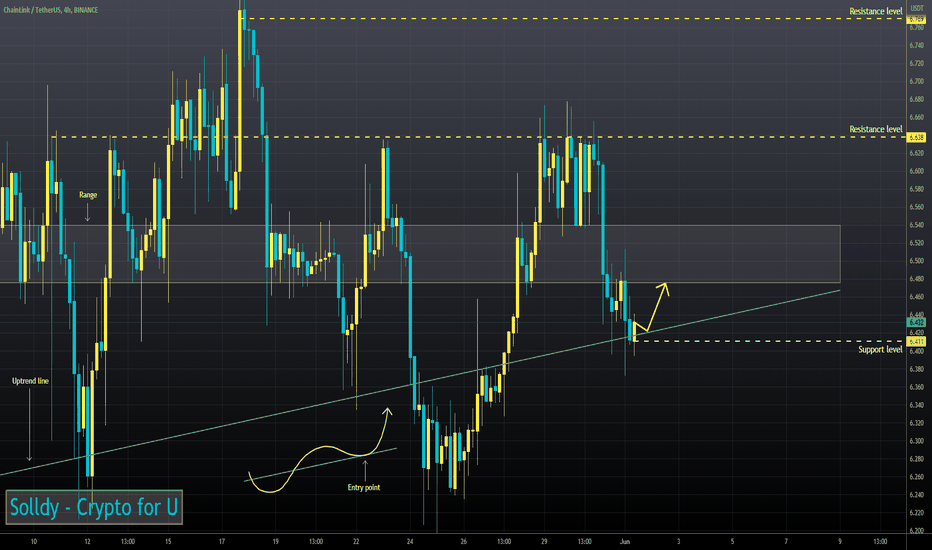Click the USDT currency label on price axis

point(917,9)
